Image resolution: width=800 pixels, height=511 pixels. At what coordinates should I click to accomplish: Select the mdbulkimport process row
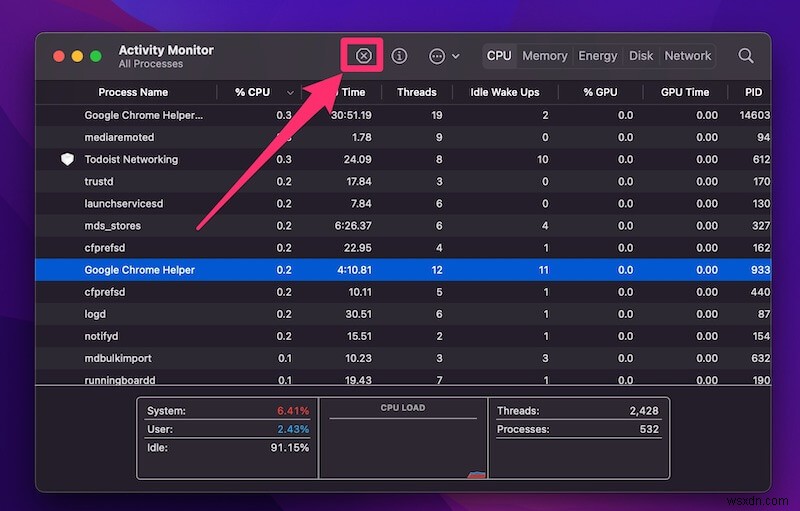403,359
